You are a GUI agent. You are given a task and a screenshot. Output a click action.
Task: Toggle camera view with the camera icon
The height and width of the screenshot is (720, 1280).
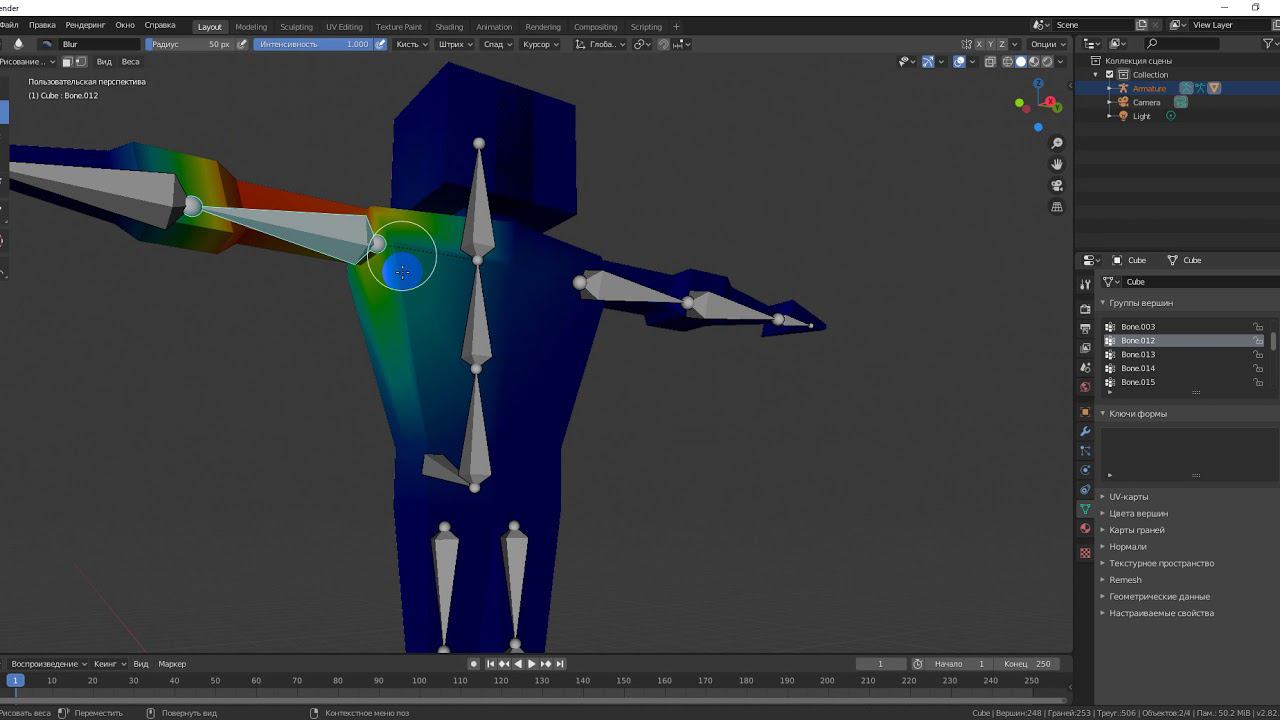[x=1057, y=186]
